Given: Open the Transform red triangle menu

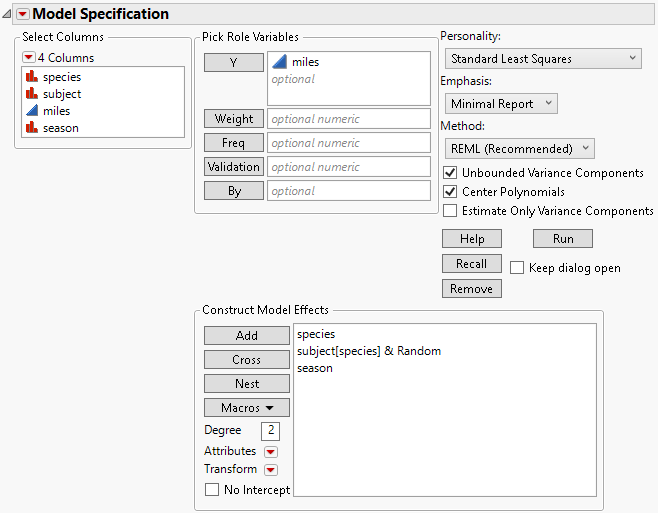Looking at the screenshot, I should [x=270, y=470].
